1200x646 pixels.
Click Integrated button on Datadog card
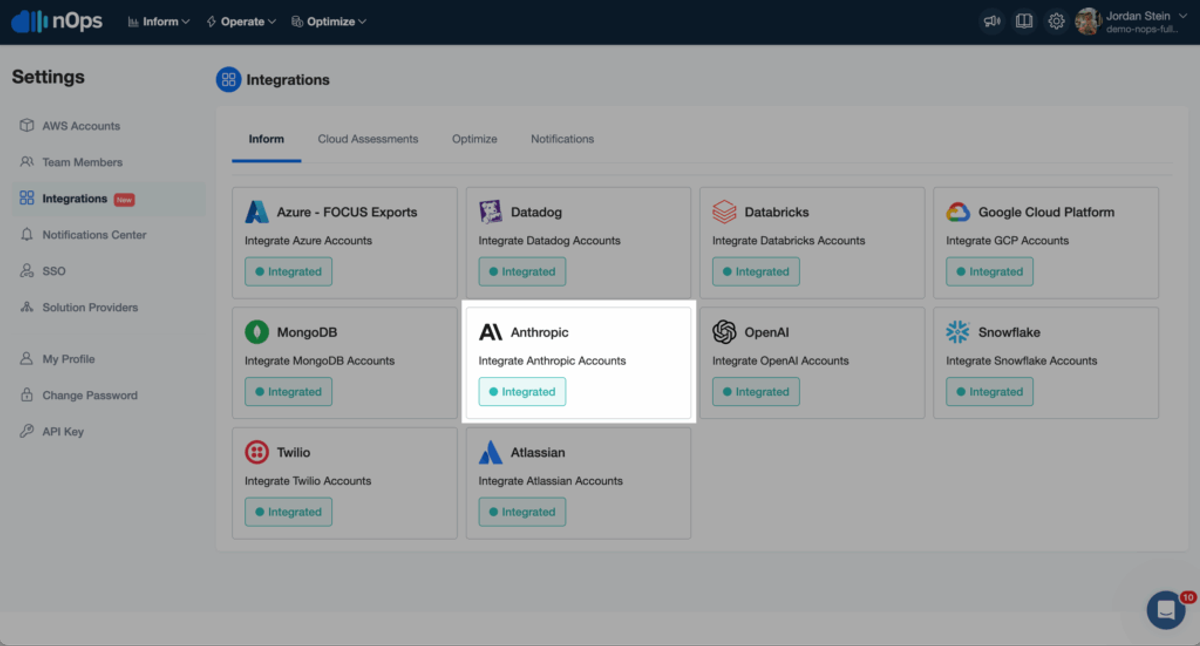(x=522, y=272)
